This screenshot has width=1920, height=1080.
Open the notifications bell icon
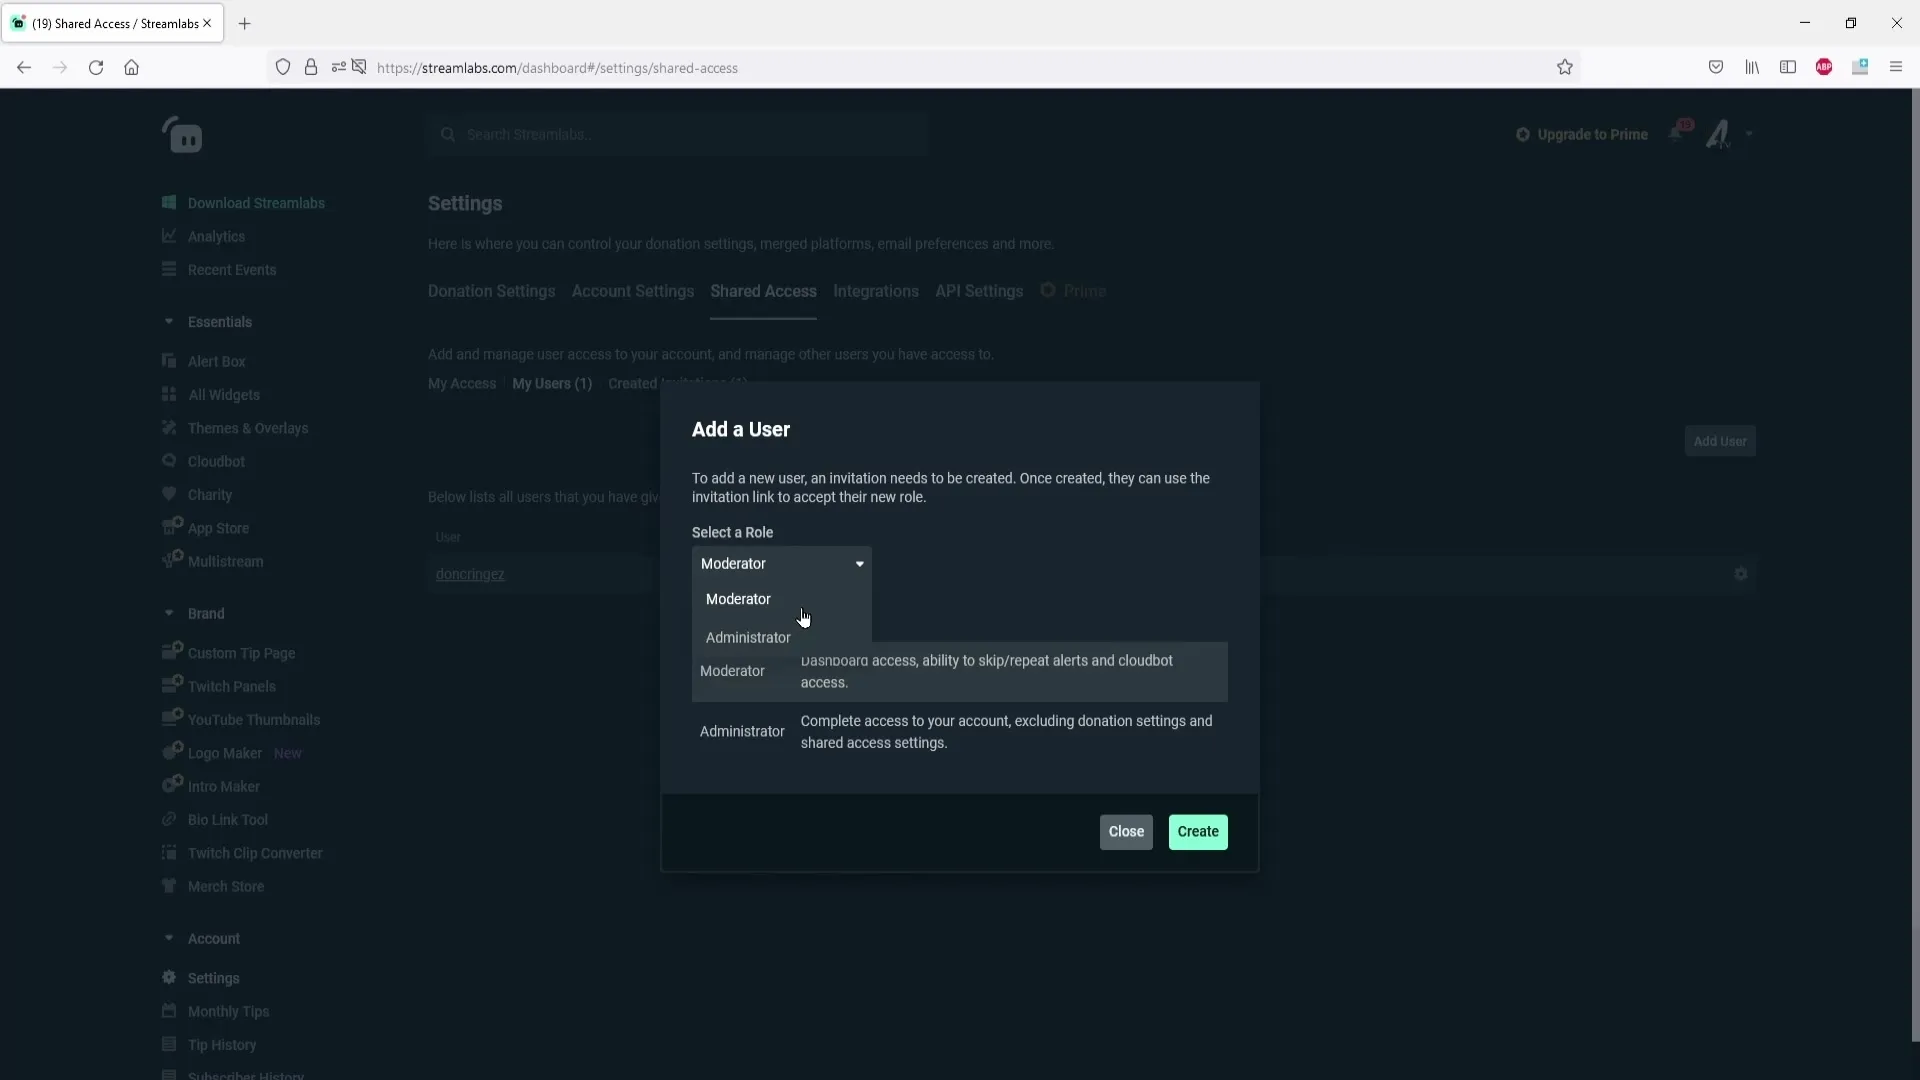coord(1676,134)
